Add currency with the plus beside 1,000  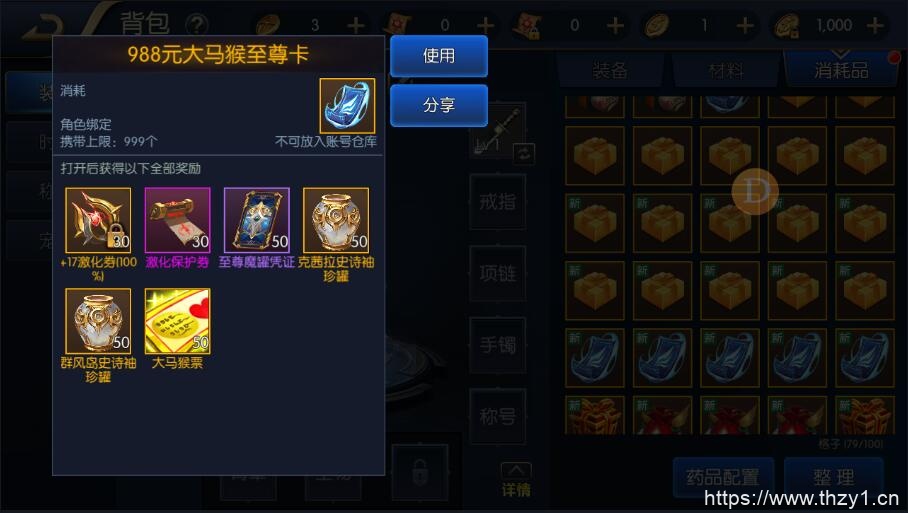875,25
